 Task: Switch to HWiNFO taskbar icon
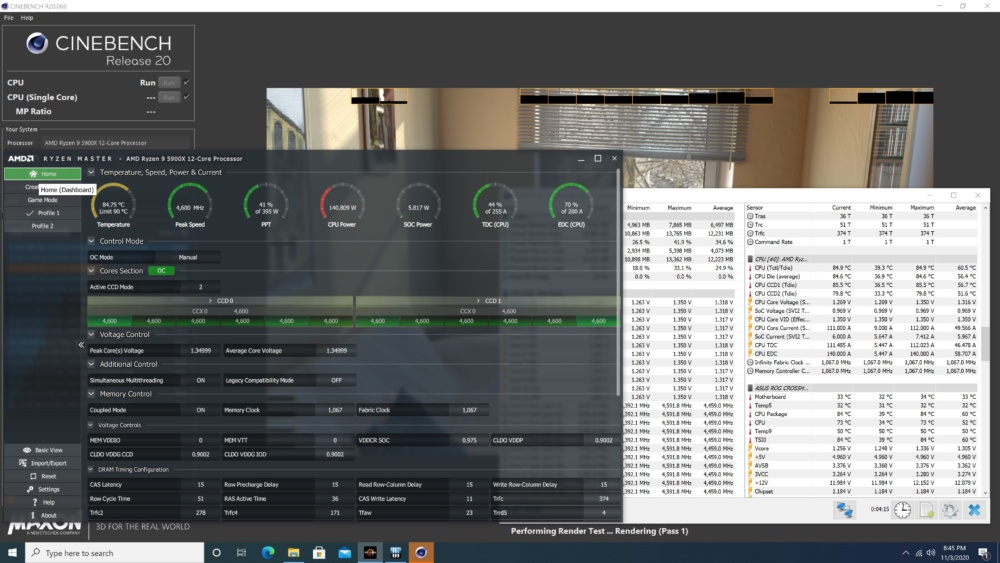point(395,553)
